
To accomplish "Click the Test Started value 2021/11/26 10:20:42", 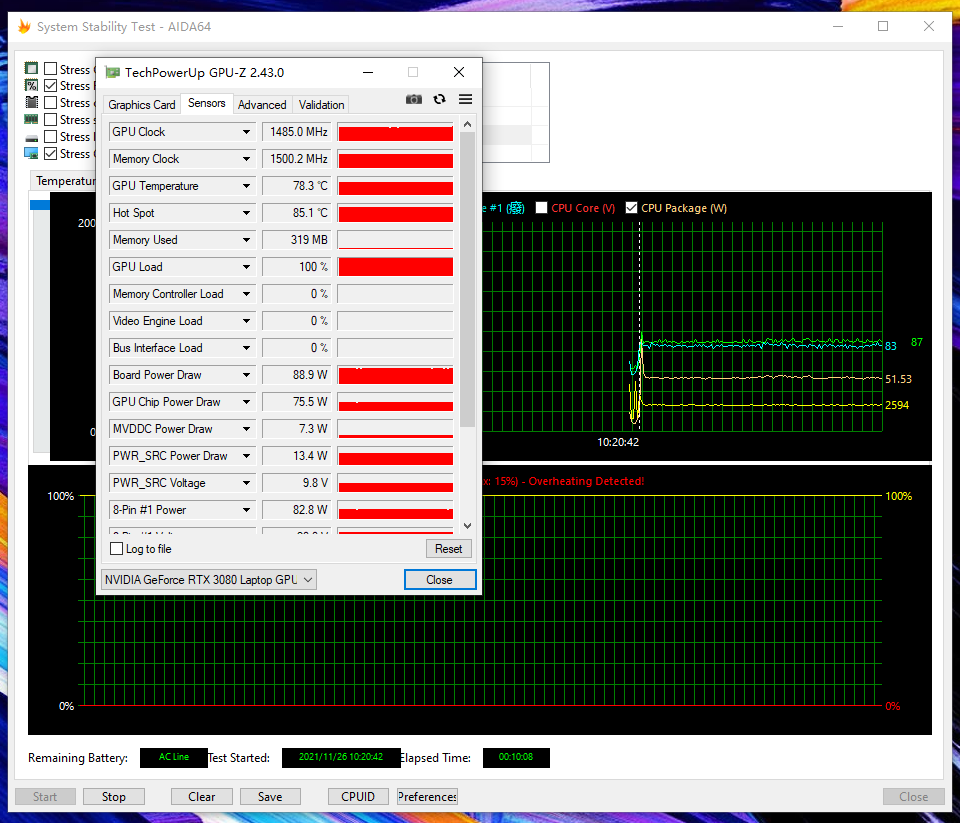I will 341,757.
